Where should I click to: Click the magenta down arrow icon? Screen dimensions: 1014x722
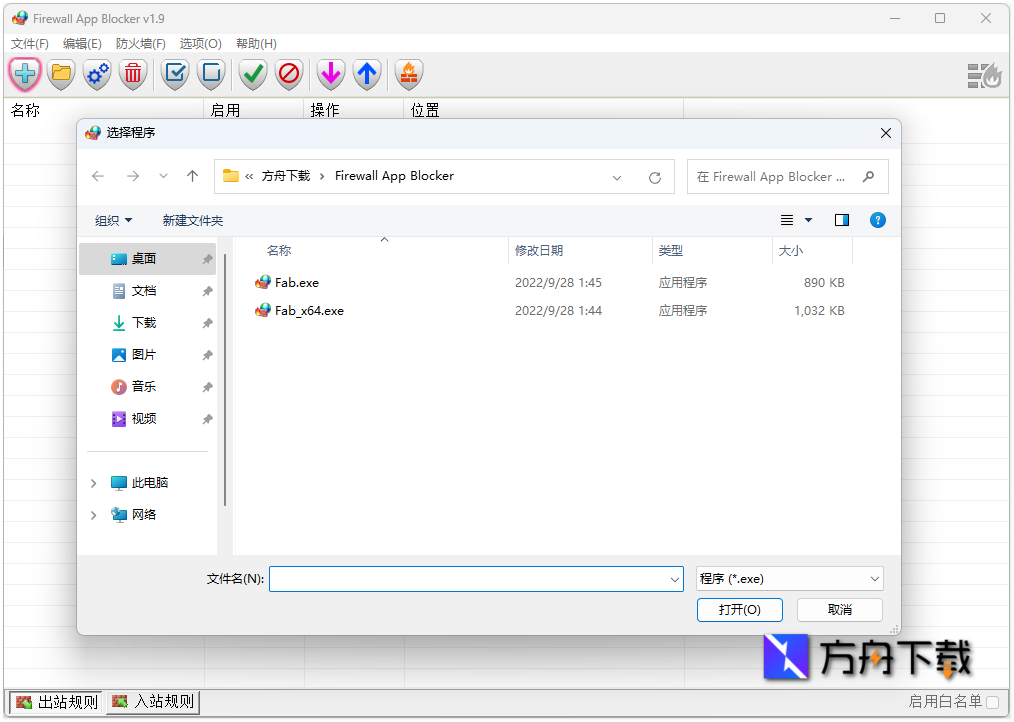click(331, 74)
